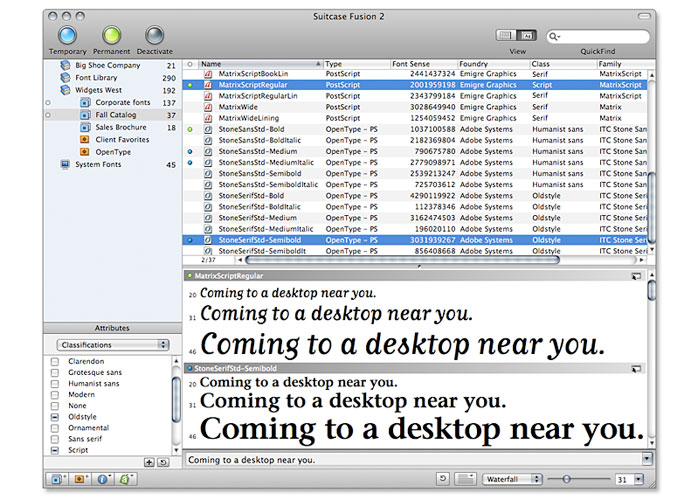Sort by the Type column header
The height and width of the screenshot is (500, 698).
pyautogui.click(x=357, y=64)
